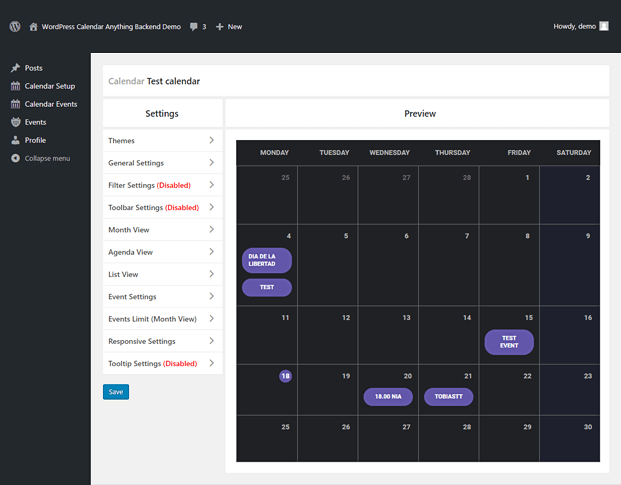
Task: Select day 30 in the calendar
Action: (x=588, y=427)
